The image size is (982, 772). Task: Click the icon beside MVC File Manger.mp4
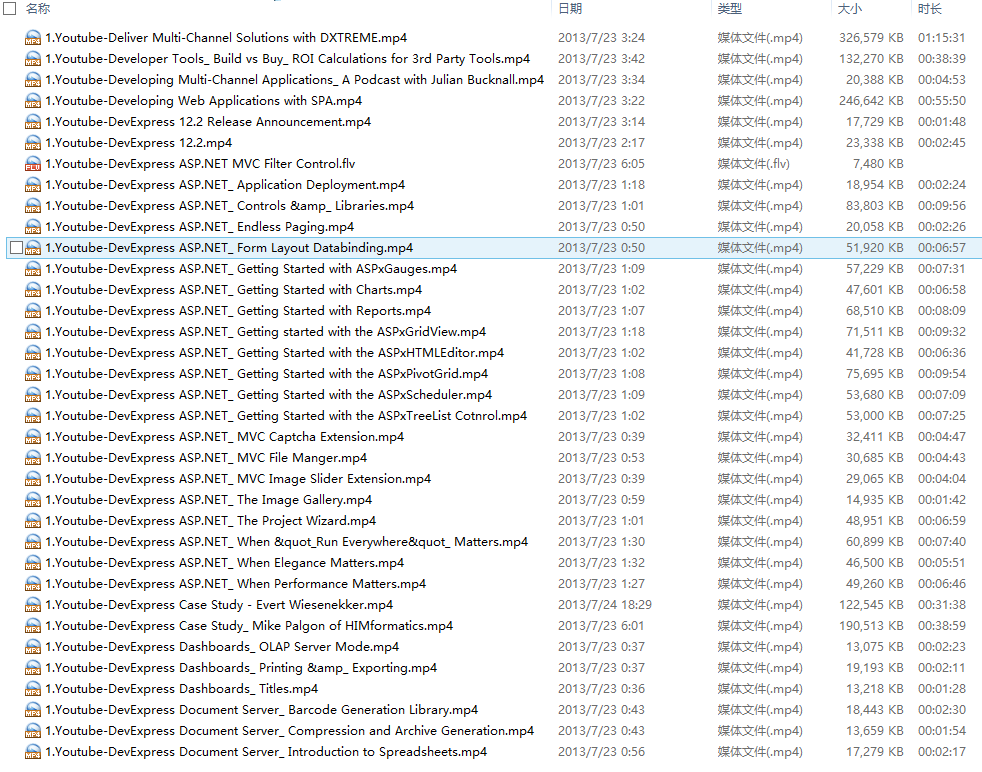[33, 458]
